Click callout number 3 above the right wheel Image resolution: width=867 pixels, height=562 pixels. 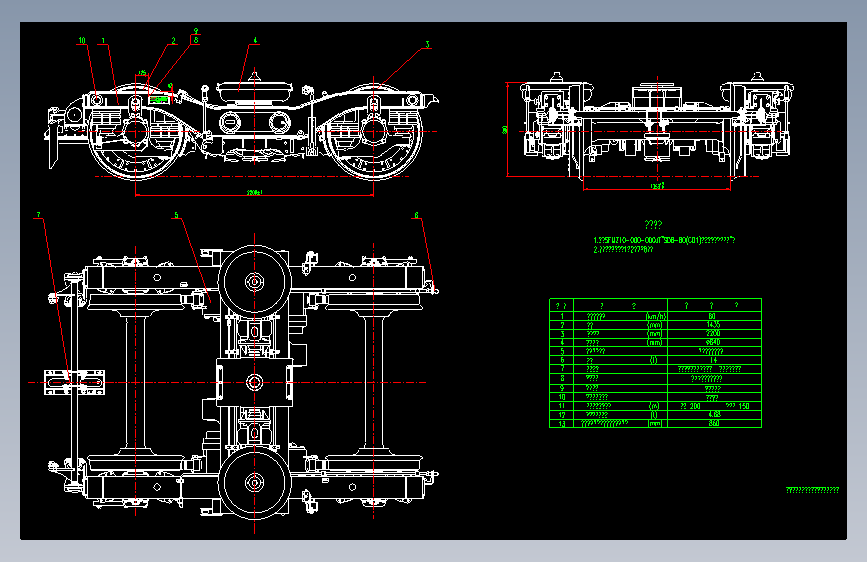(427, 44)
